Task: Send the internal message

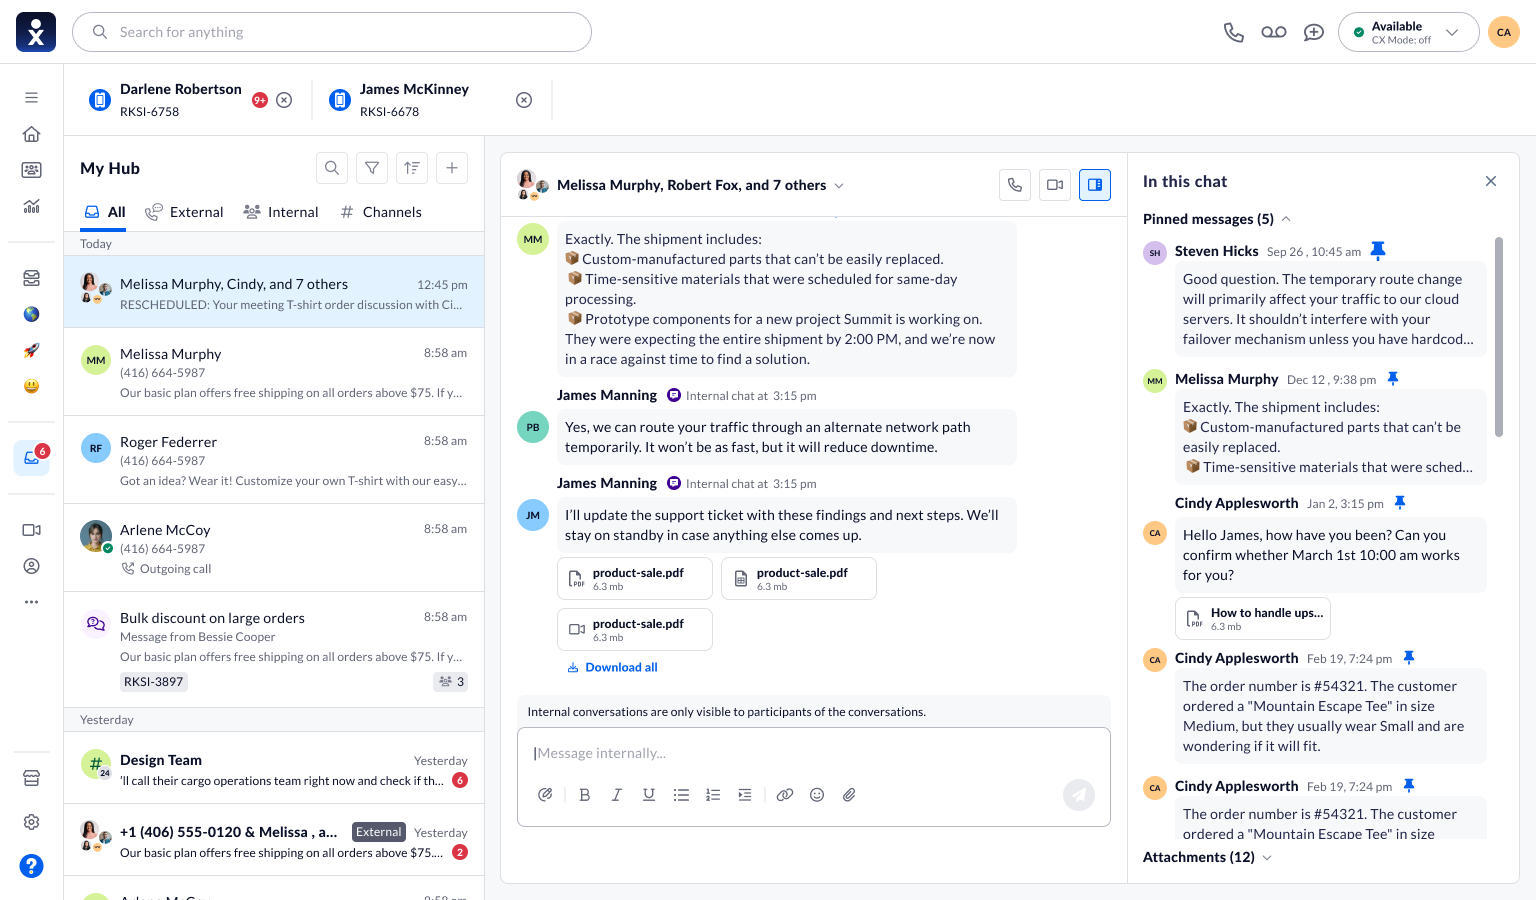Action: coord(1079,795)
